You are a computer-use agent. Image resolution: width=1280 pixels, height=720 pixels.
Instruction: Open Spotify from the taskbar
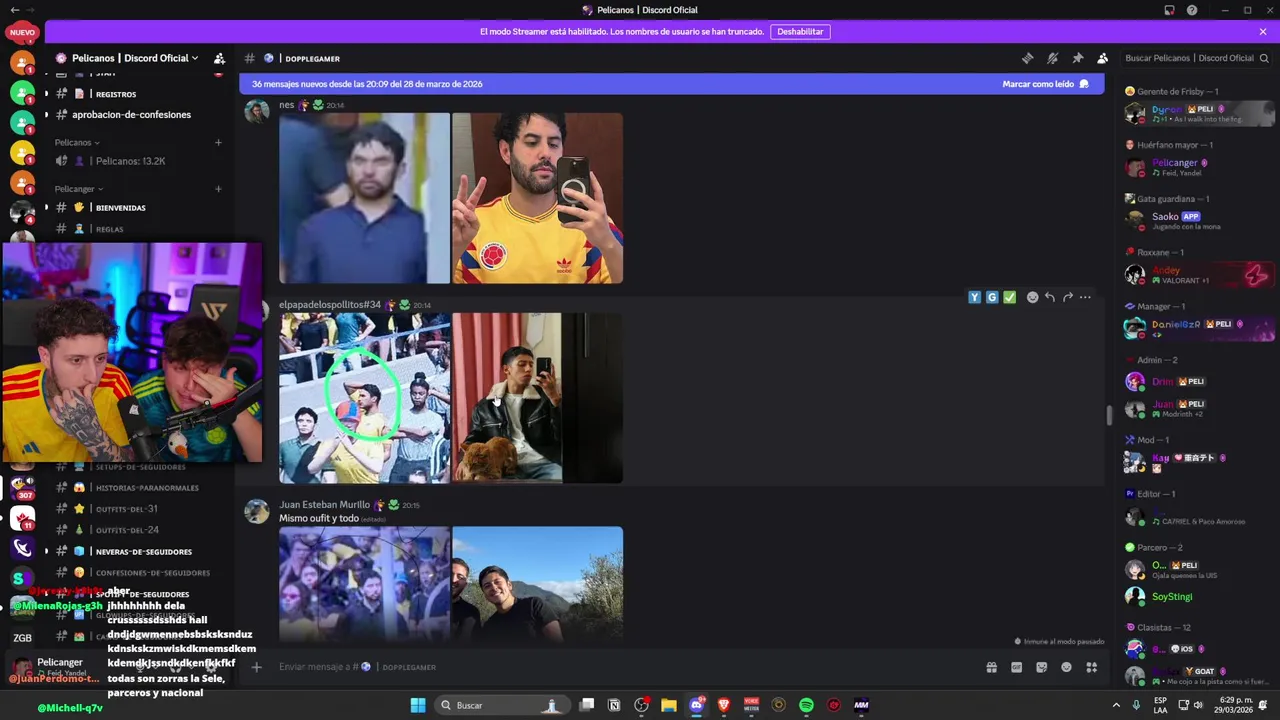[806, 705]
